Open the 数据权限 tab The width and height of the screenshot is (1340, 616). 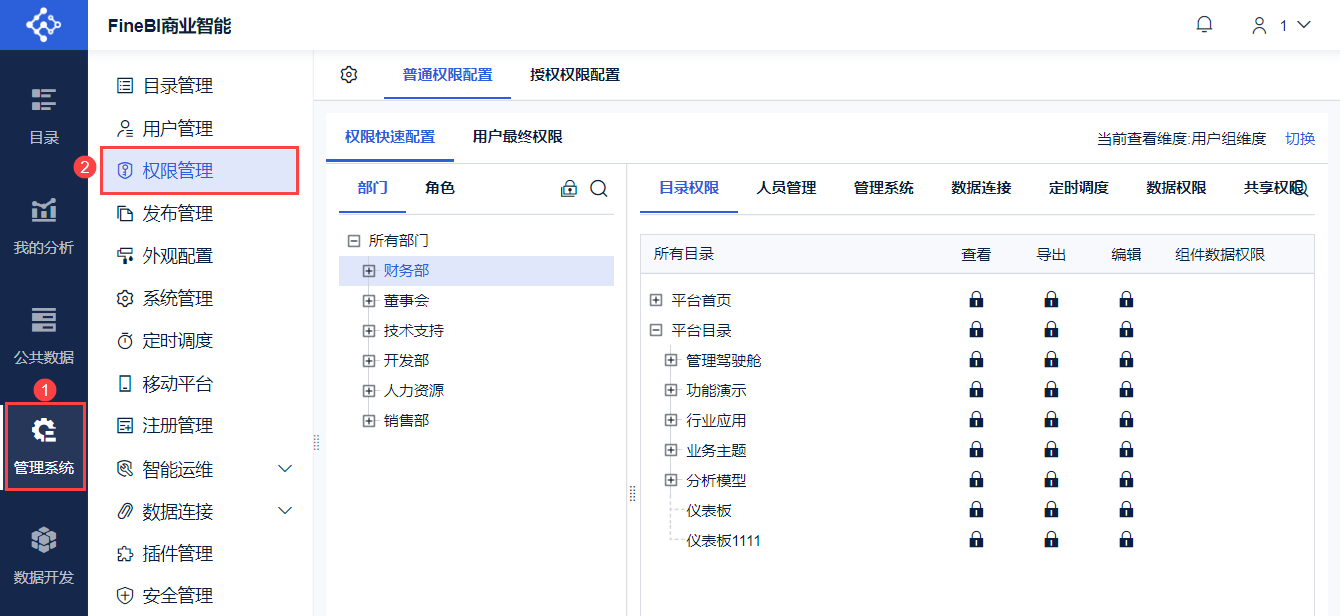(x=1176, y=188)
